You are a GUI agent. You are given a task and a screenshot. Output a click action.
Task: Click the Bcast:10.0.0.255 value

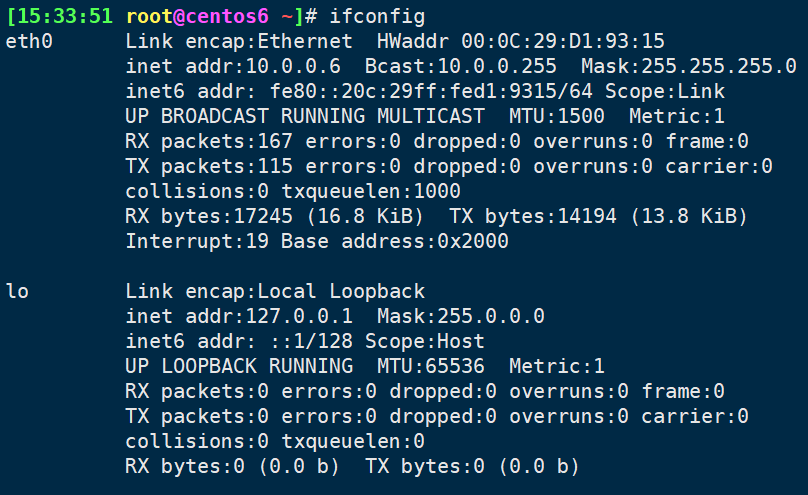pyautogui.click(x=461, y=66)
